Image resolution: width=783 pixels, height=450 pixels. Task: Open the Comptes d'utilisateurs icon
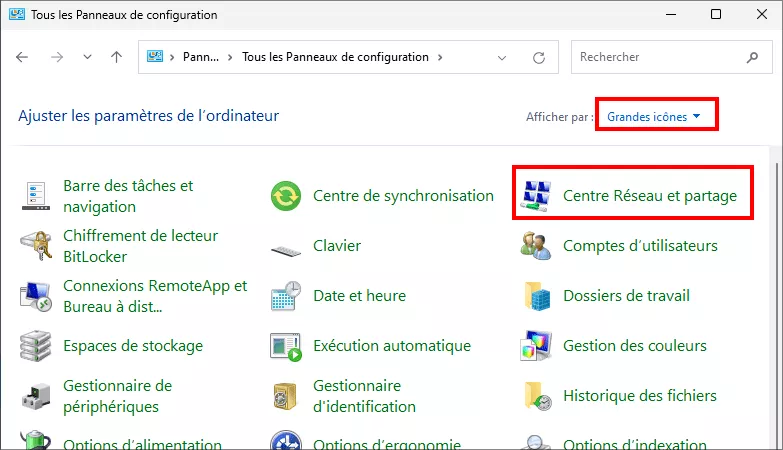pos(536,246)
